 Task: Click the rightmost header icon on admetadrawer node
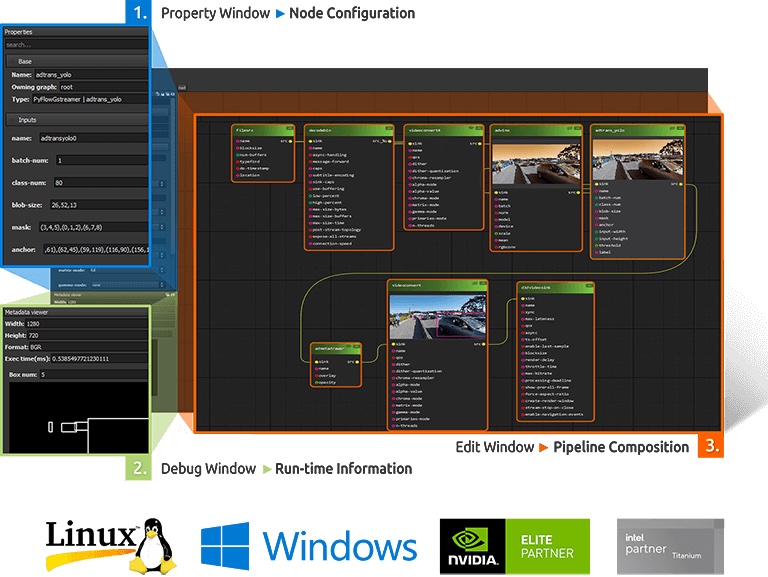(357, 347)
